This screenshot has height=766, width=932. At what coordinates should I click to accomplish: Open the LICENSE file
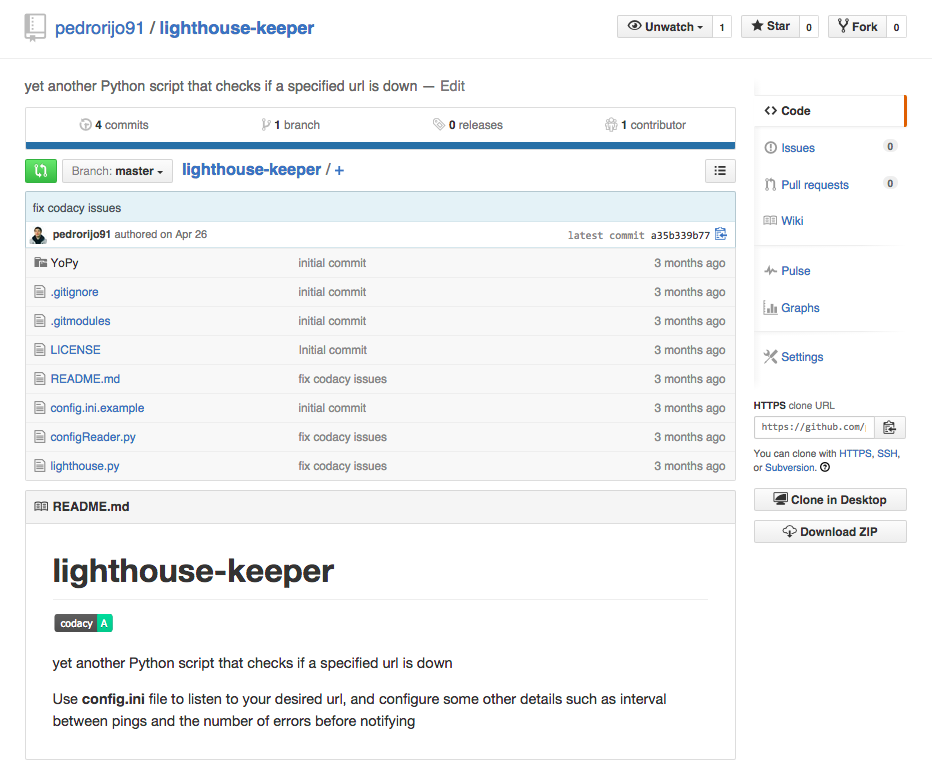[75, 350]
